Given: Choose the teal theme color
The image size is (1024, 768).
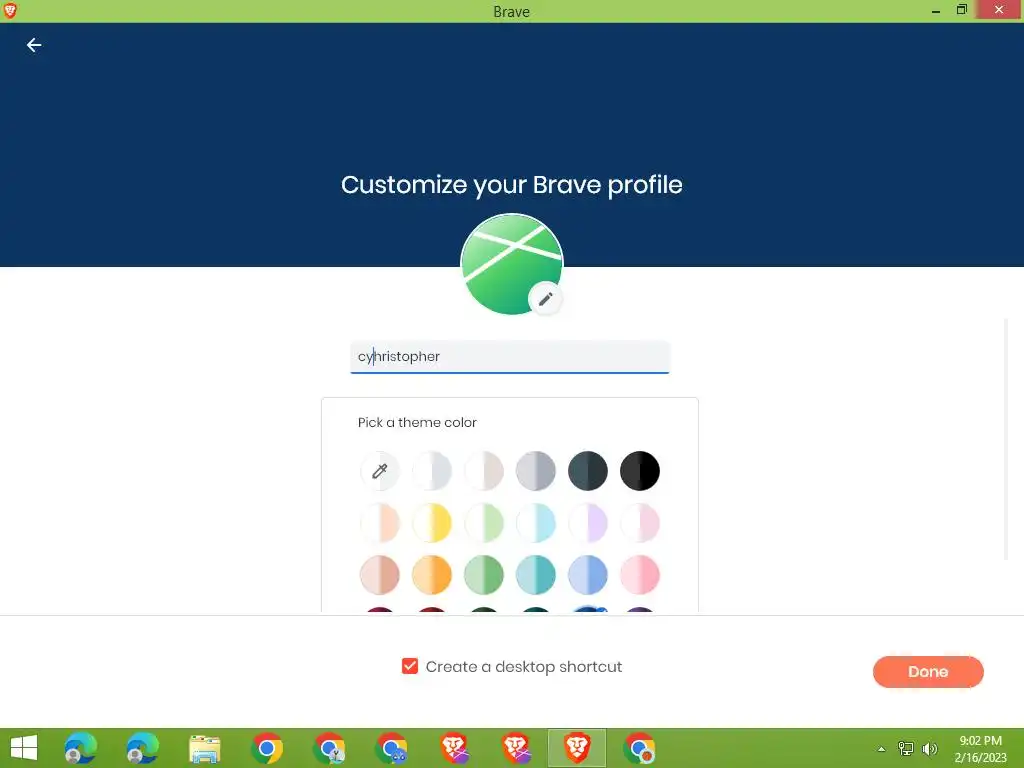Looking at the screenshot, I should click(x=536, y=575).
